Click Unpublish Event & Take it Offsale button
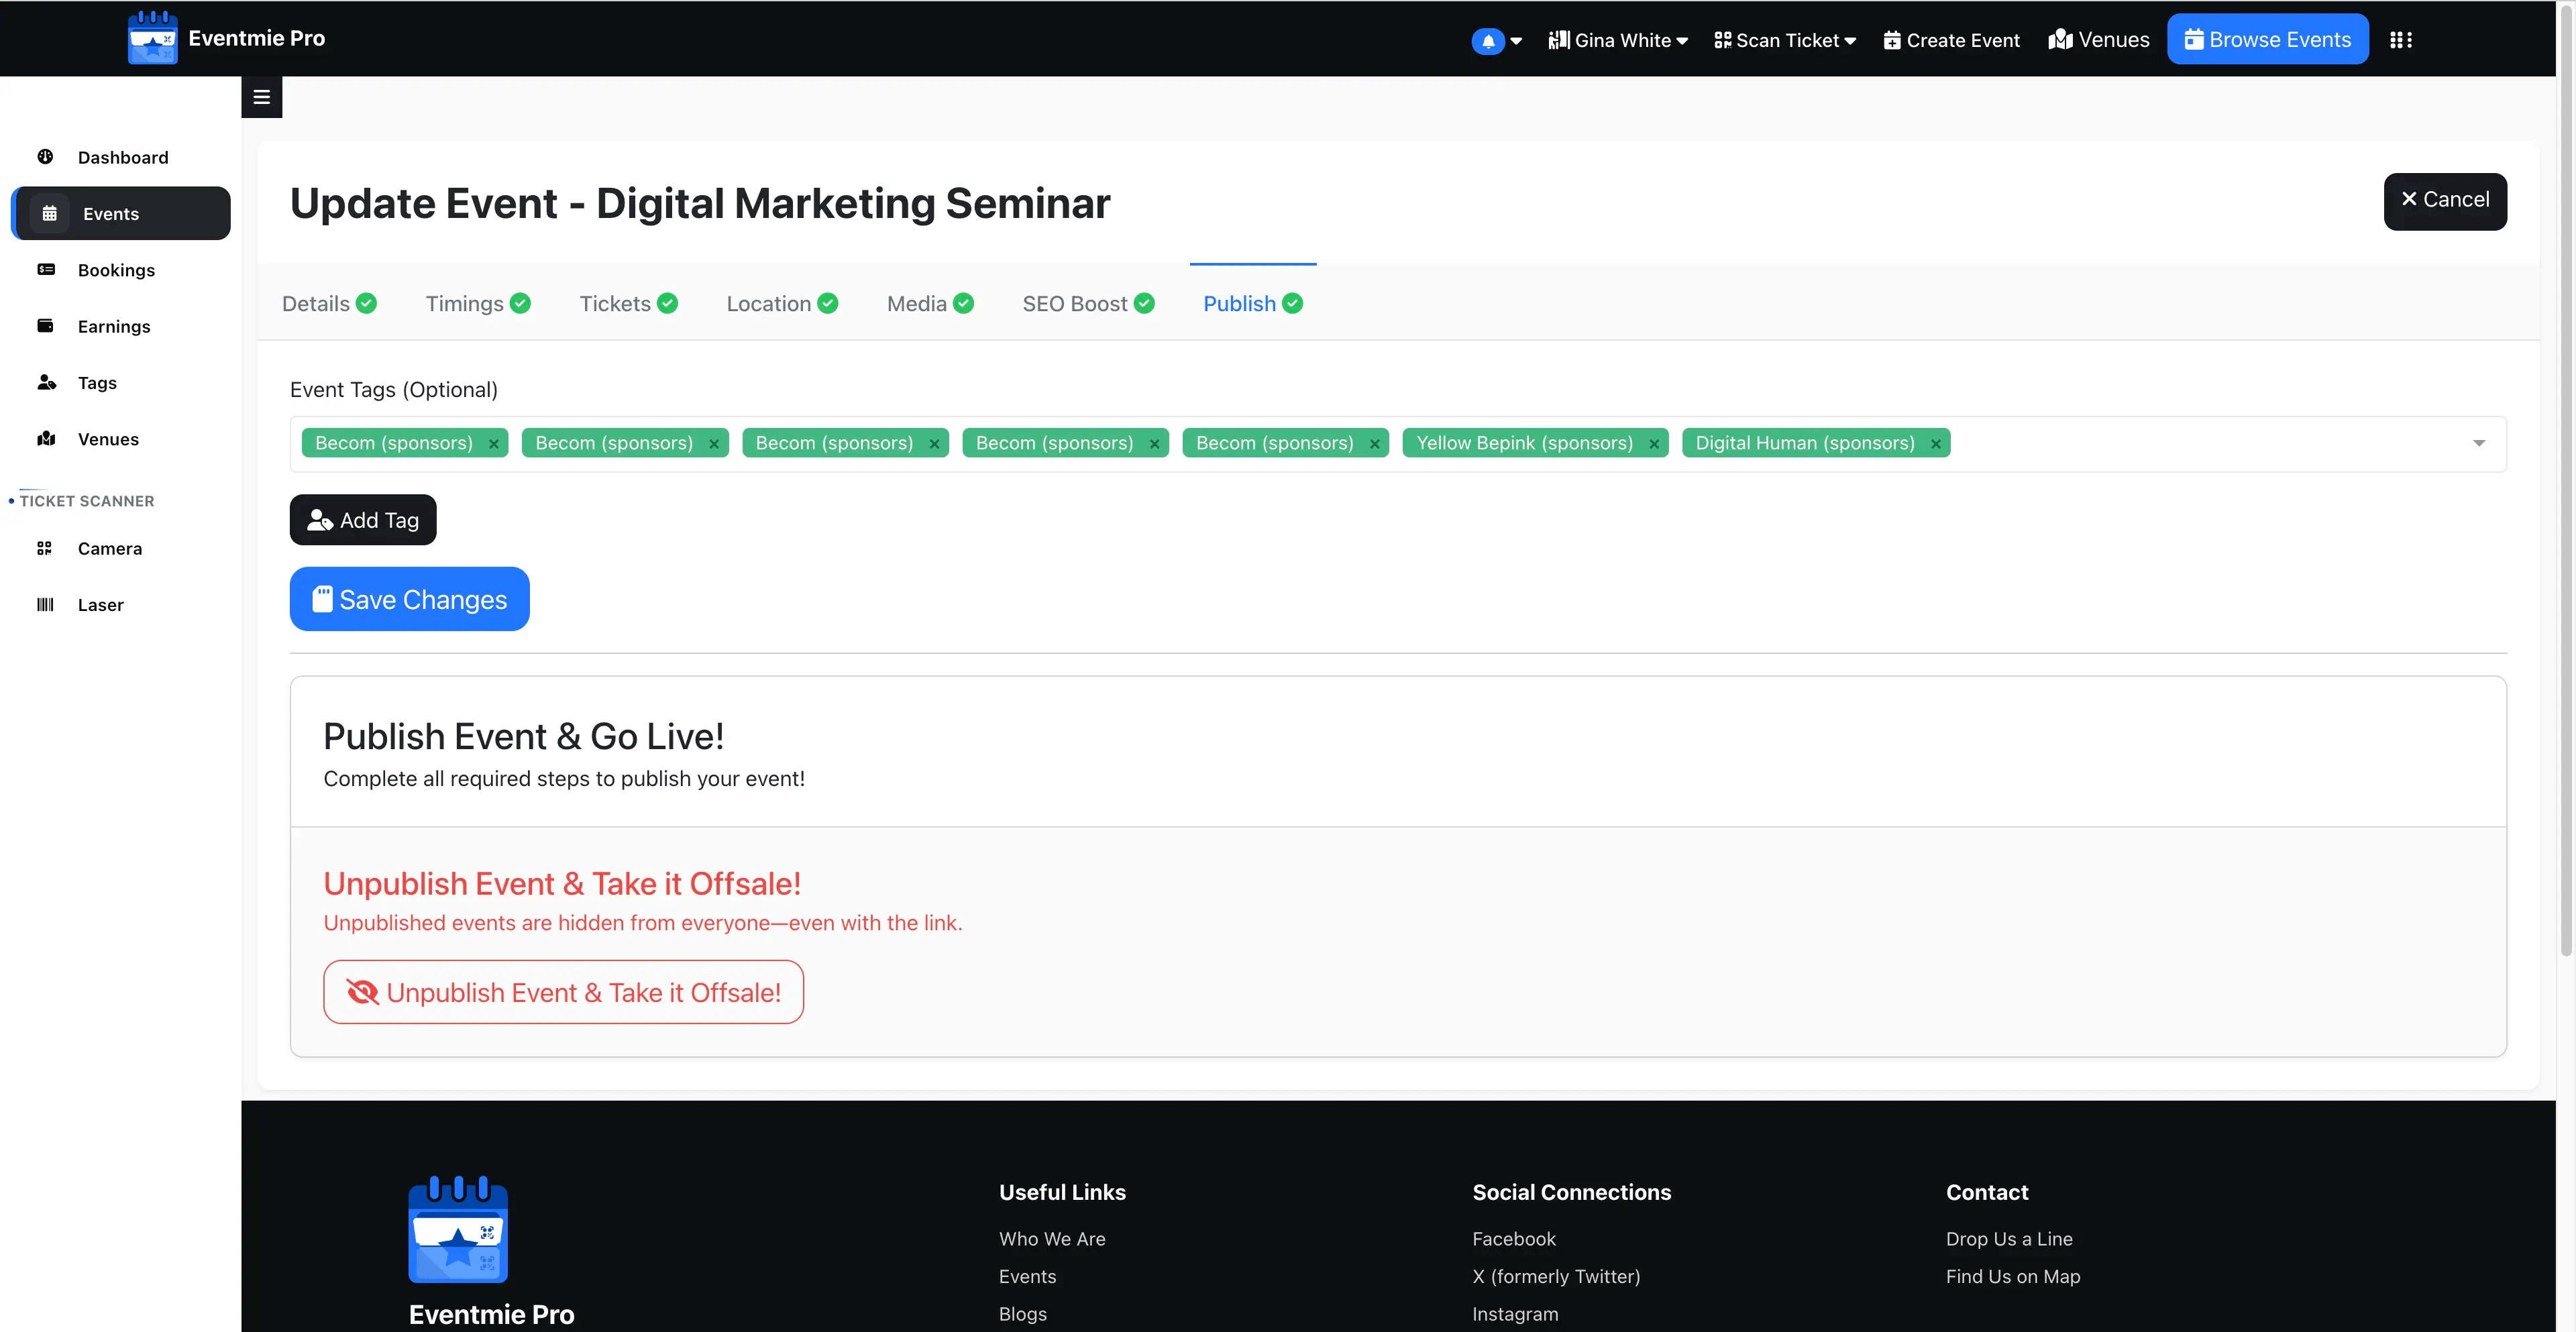Screen dimensions: 2576x1332 [563, 992]
